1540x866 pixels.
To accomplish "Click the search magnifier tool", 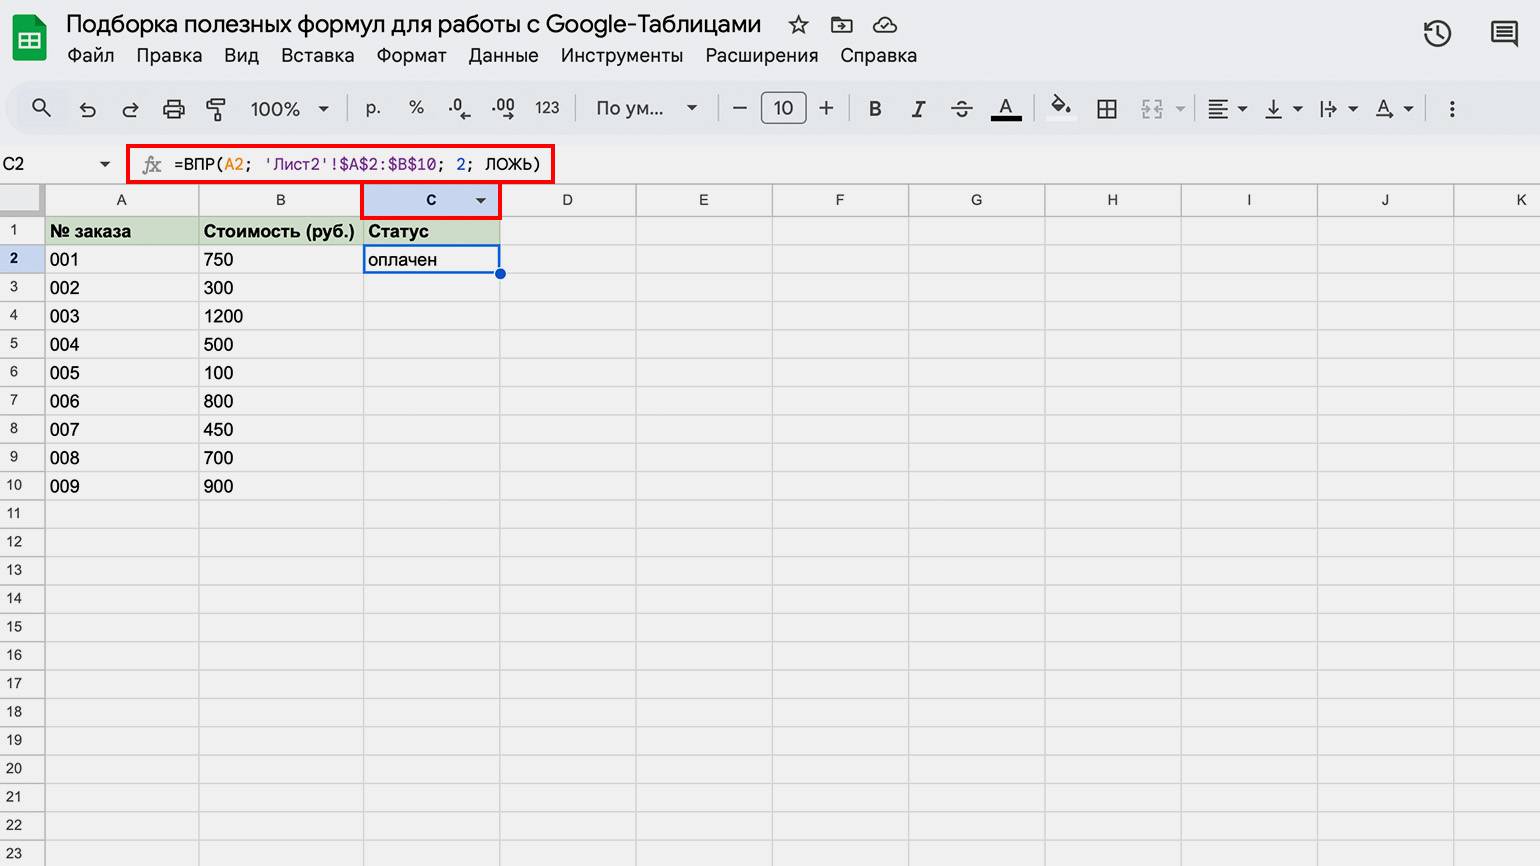I will click(41, 108).
